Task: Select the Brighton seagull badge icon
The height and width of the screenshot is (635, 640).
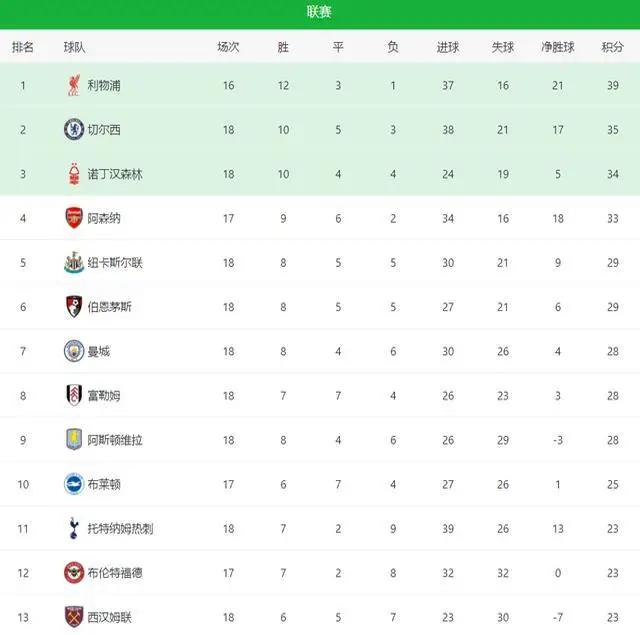Action: click(x=74, y=484)
